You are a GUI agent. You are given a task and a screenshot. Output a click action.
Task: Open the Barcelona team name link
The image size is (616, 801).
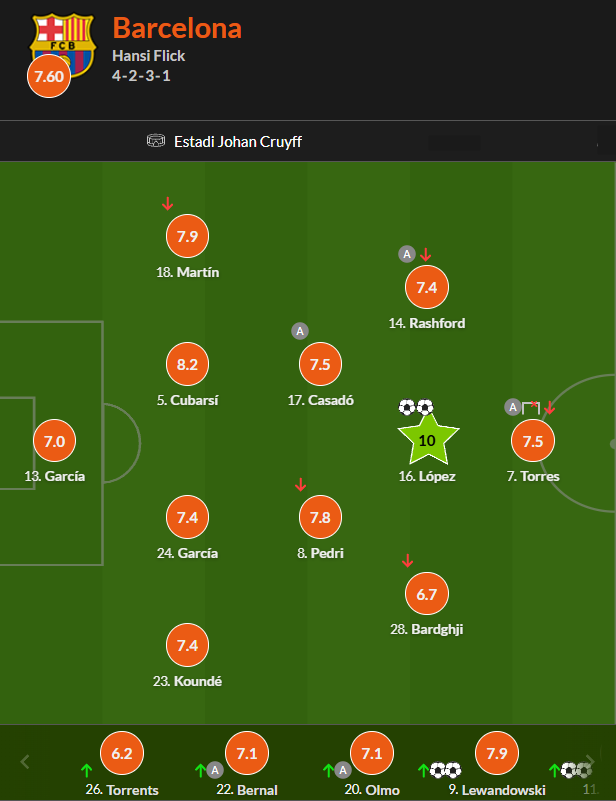coord(177,28)
